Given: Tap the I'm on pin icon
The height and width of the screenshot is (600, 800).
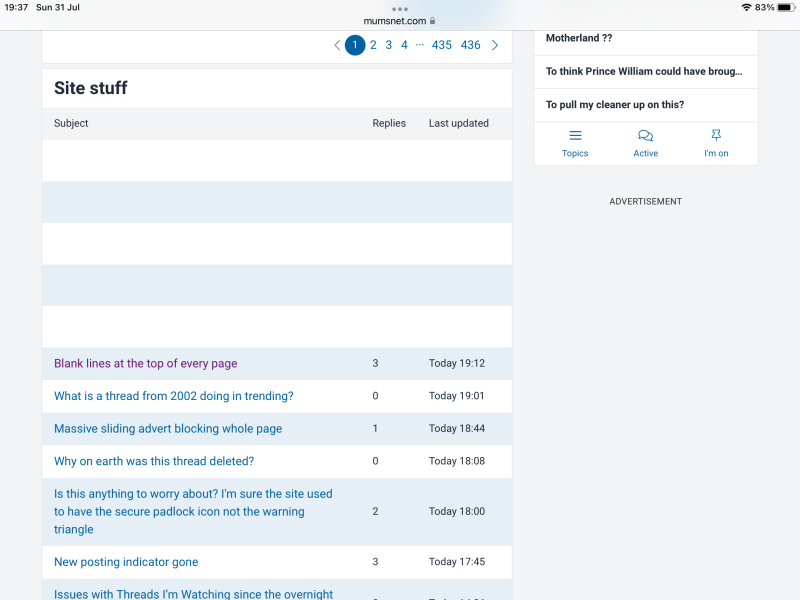Looking at the screenshot, I should coord(716,136).
